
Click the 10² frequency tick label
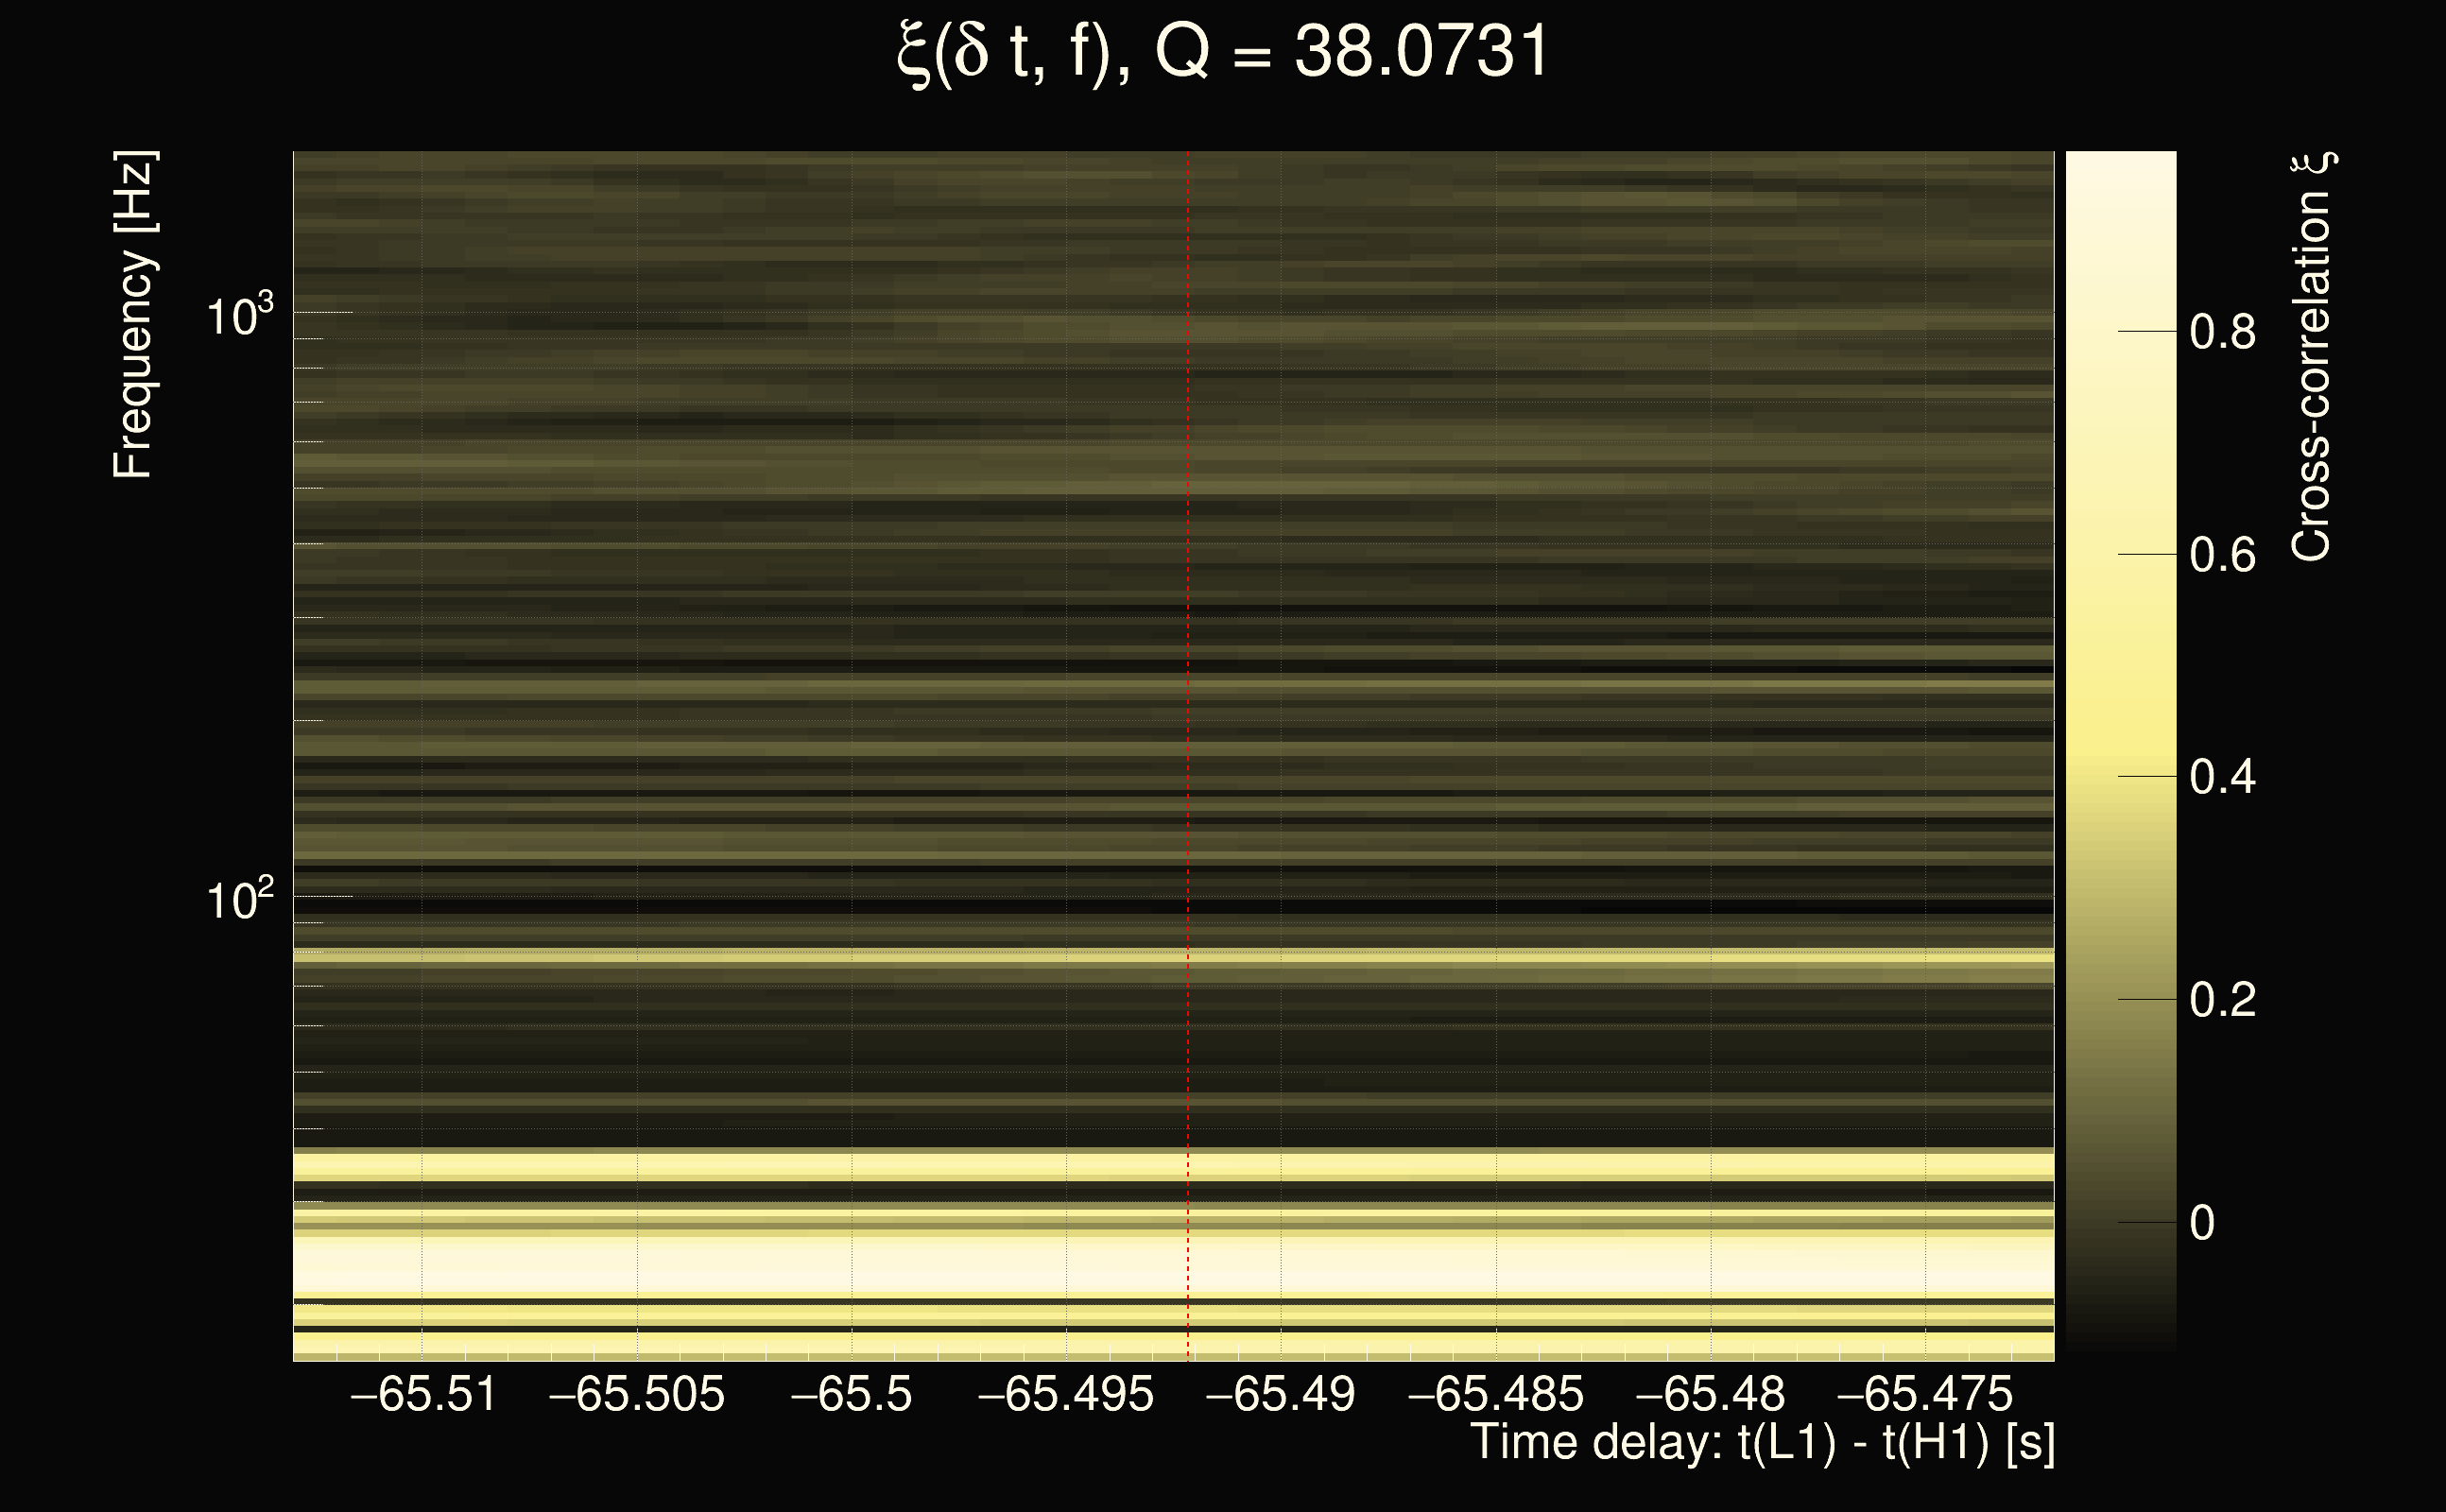[239, 900]
